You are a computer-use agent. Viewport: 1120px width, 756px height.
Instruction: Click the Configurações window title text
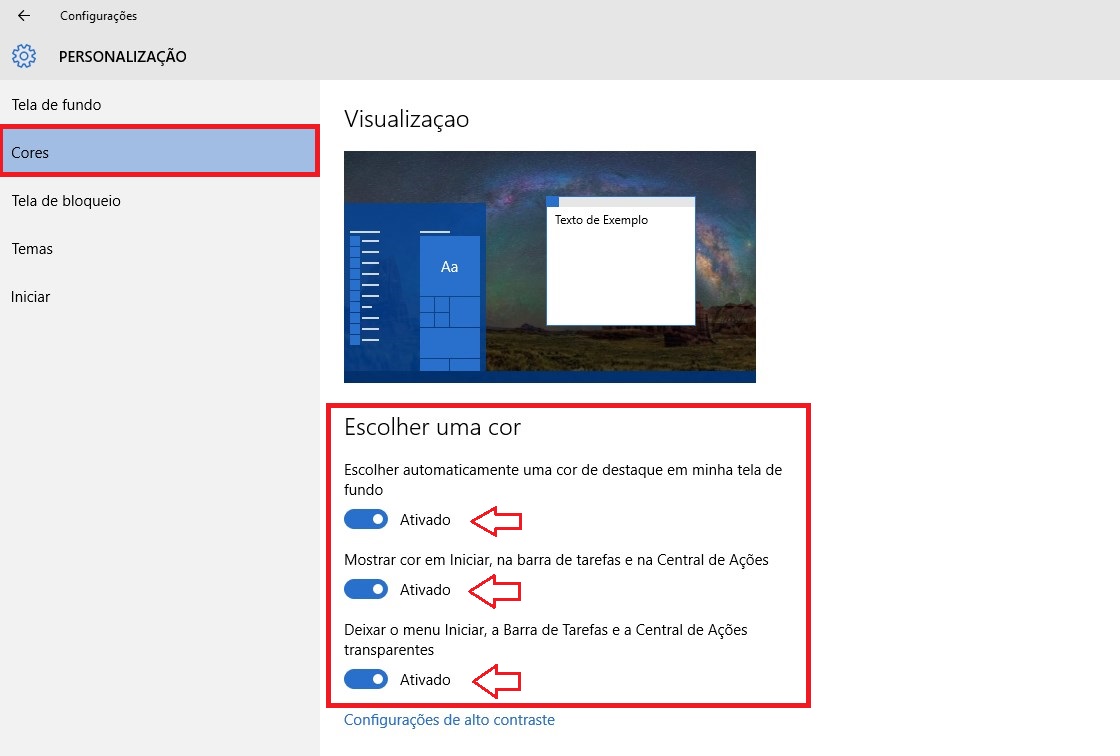(x=99, y=16)
